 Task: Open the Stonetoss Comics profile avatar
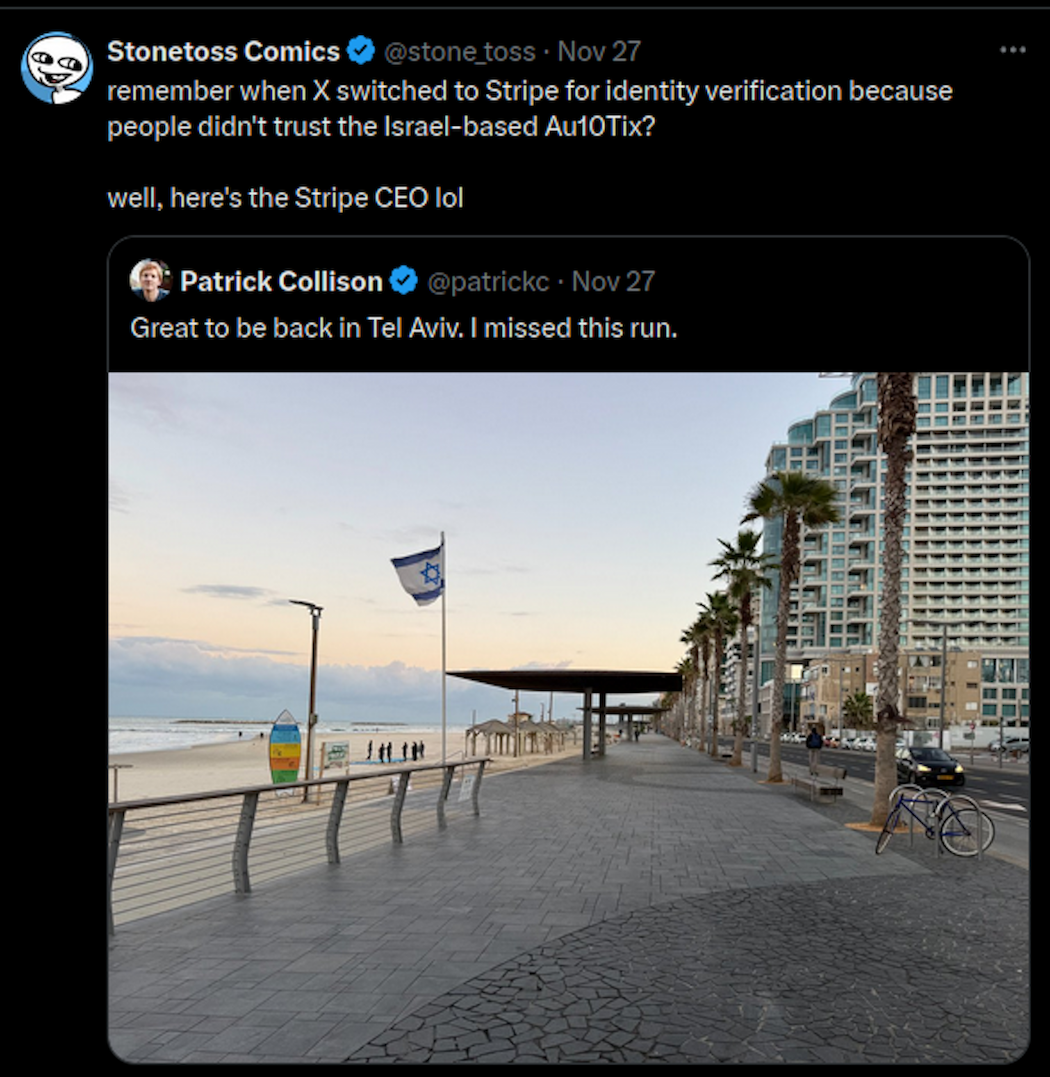coord(56,68)
